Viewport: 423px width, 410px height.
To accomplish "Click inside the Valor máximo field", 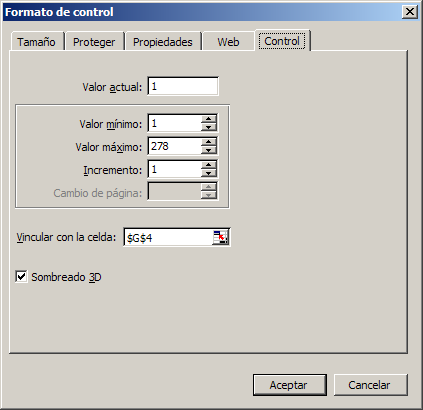I will [x=174, y=146].
